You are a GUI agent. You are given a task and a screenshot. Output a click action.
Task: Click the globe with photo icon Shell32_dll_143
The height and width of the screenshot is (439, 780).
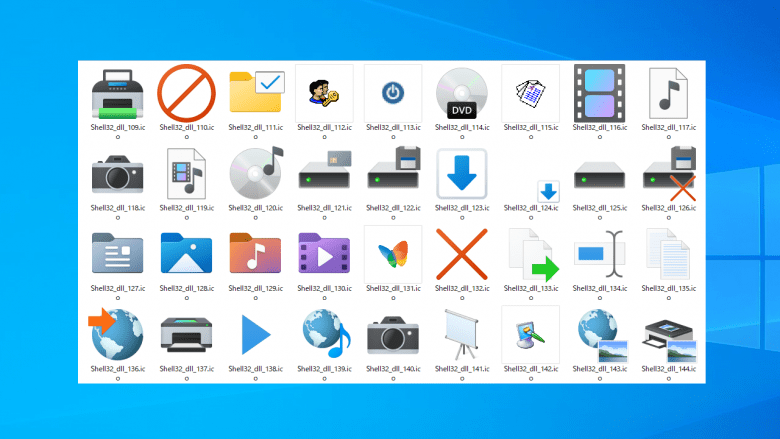click(x=602, y=336)
